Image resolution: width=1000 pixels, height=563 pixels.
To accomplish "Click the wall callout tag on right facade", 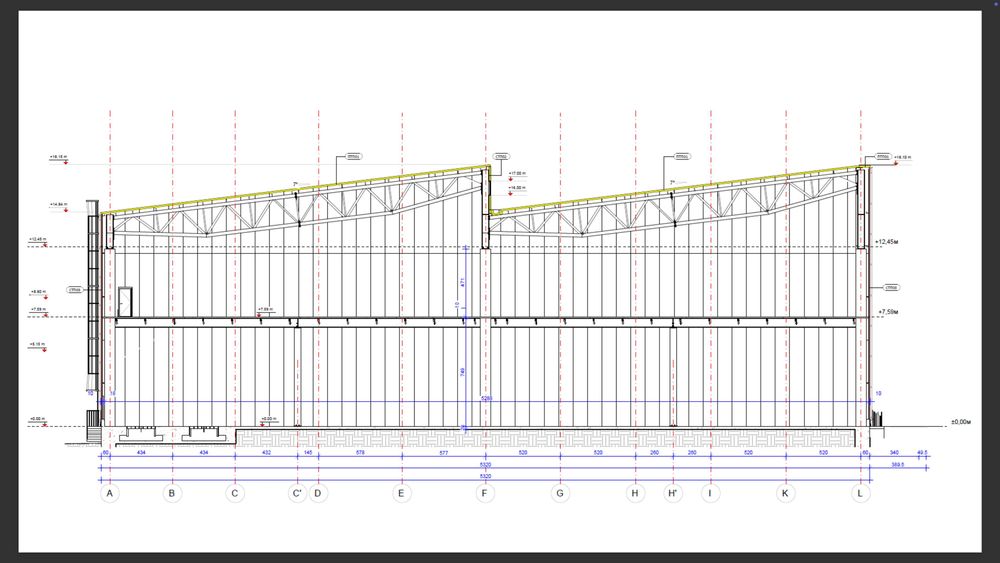I will click(x=892, y=288).
